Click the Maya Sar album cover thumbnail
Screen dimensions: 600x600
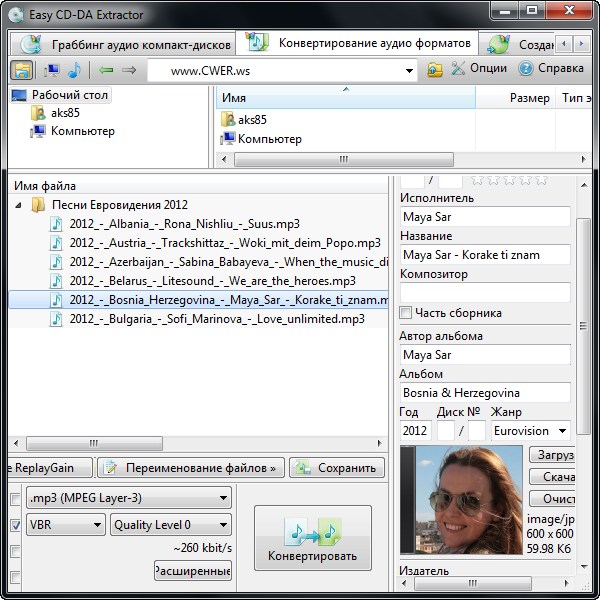(461, 503)
